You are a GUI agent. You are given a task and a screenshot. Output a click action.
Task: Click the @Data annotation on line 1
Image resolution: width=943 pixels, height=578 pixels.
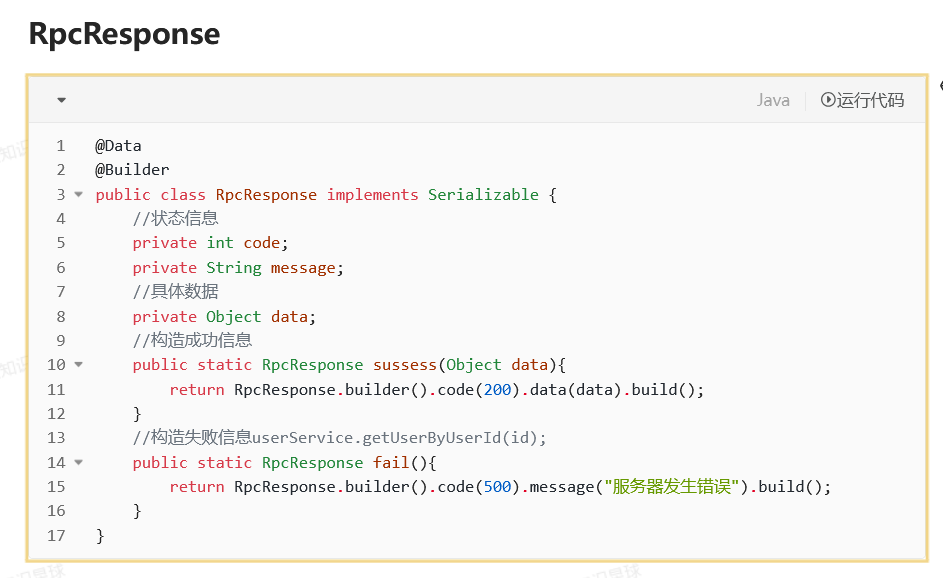118,146
